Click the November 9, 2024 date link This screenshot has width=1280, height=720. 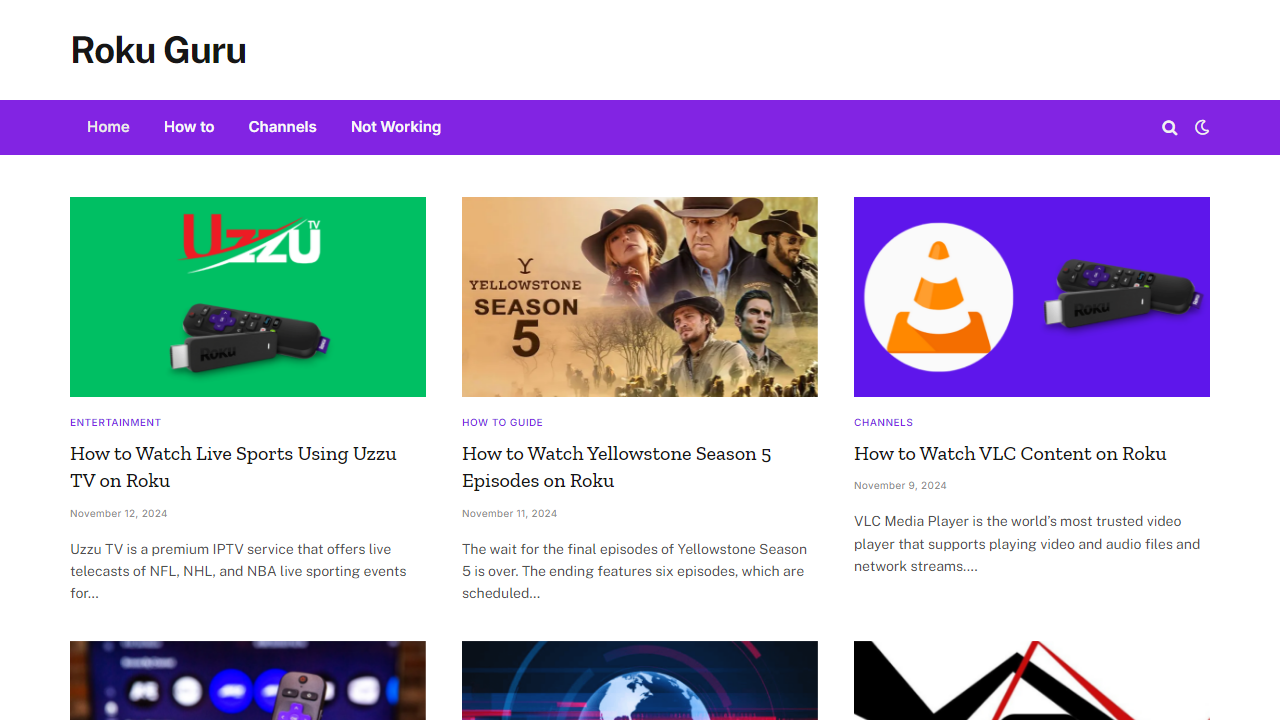coord(900,485)
